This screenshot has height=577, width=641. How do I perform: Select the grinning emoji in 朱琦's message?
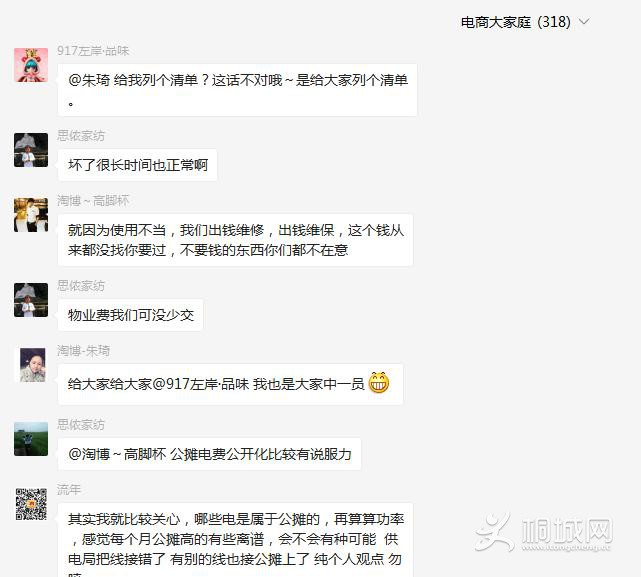[x=379, y=383]
